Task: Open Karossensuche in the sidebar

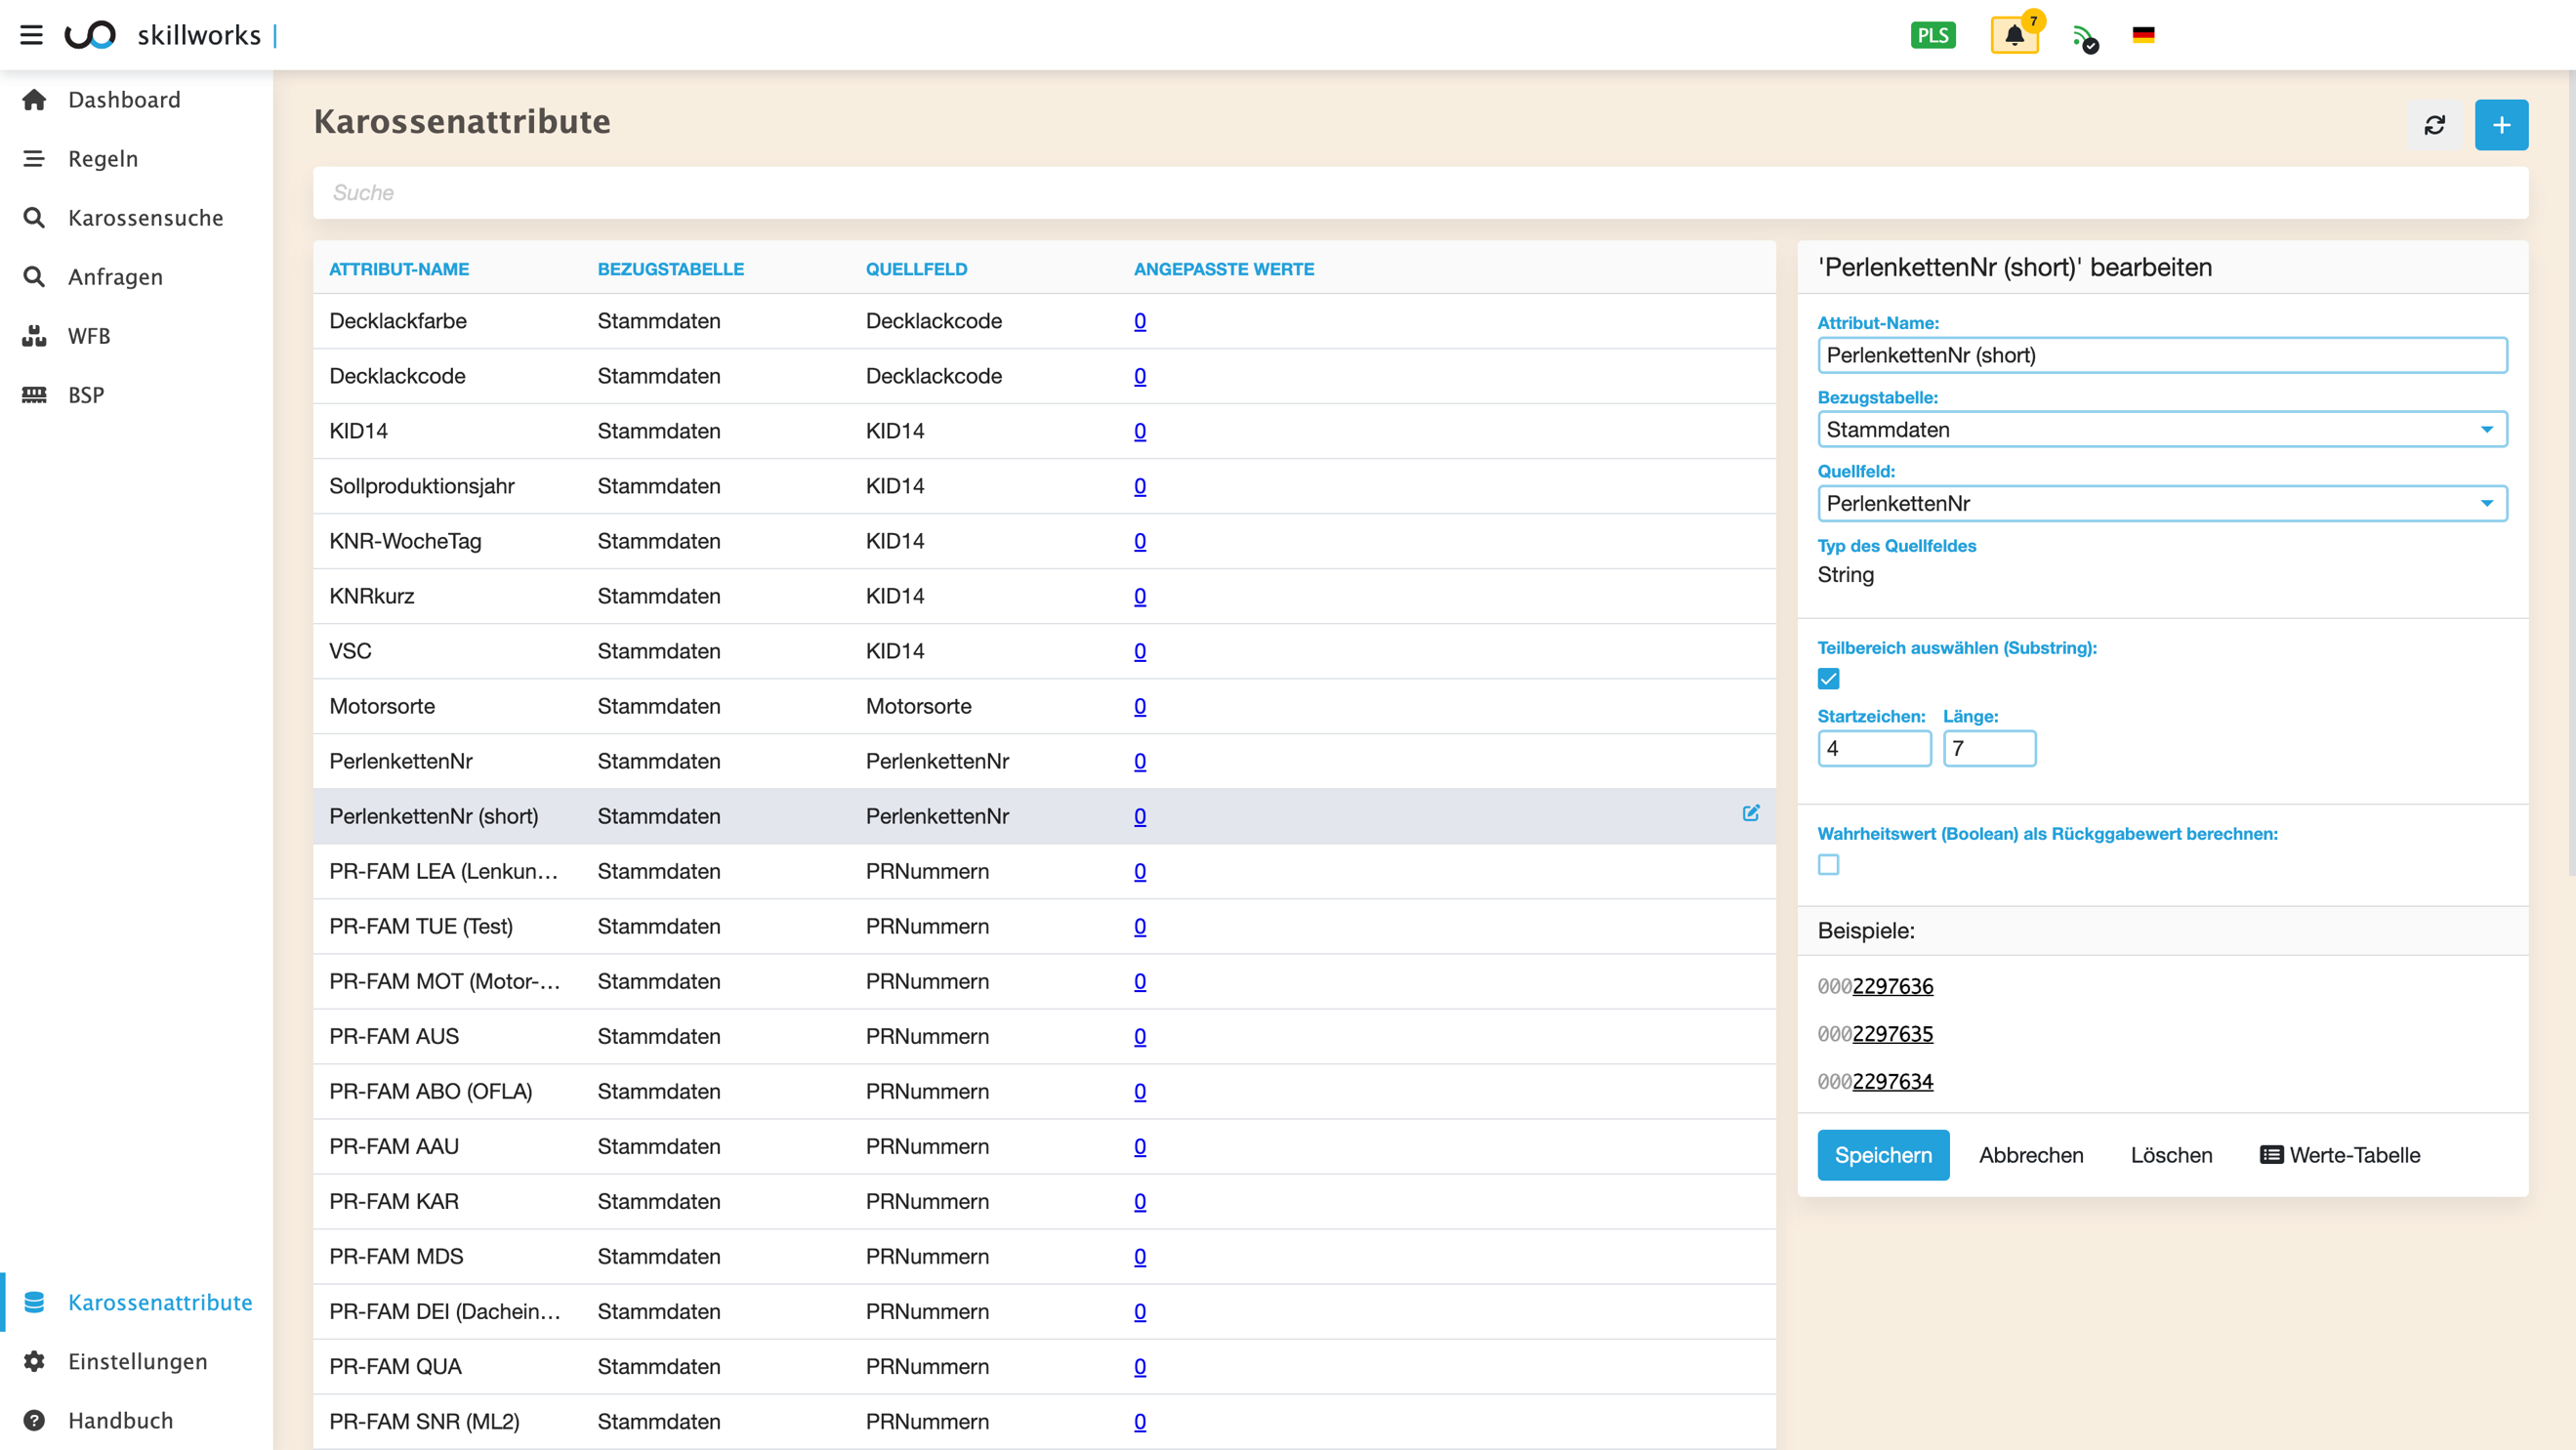Action: coord(145,218)
